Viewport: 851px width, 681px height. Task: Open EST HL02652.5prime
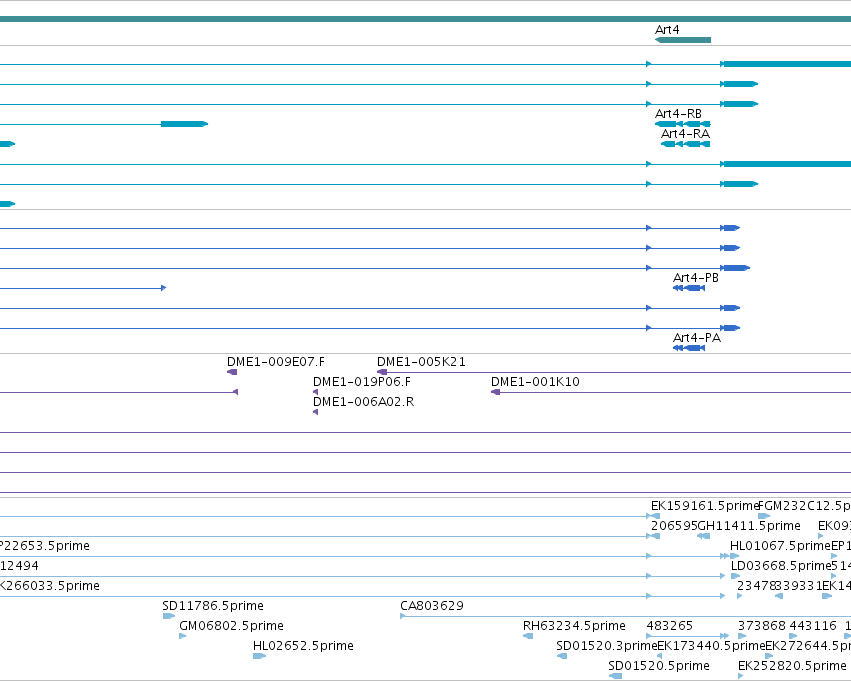click(x=259, y=656)
